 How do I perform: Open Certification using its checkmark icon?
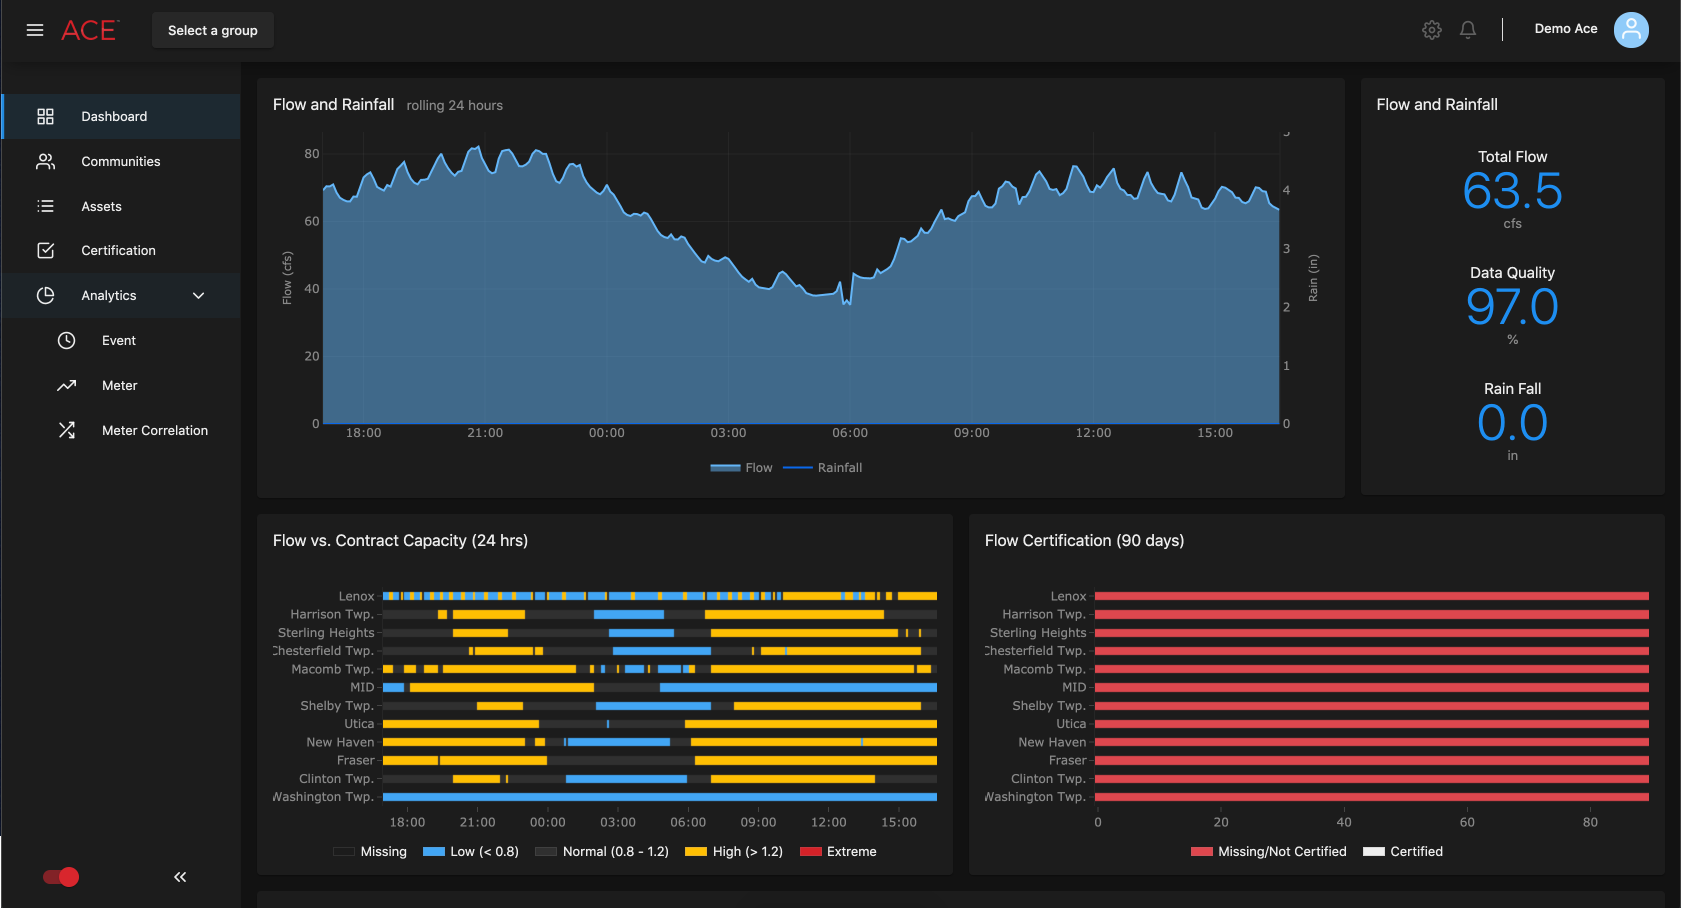click(x=45, y=250)
